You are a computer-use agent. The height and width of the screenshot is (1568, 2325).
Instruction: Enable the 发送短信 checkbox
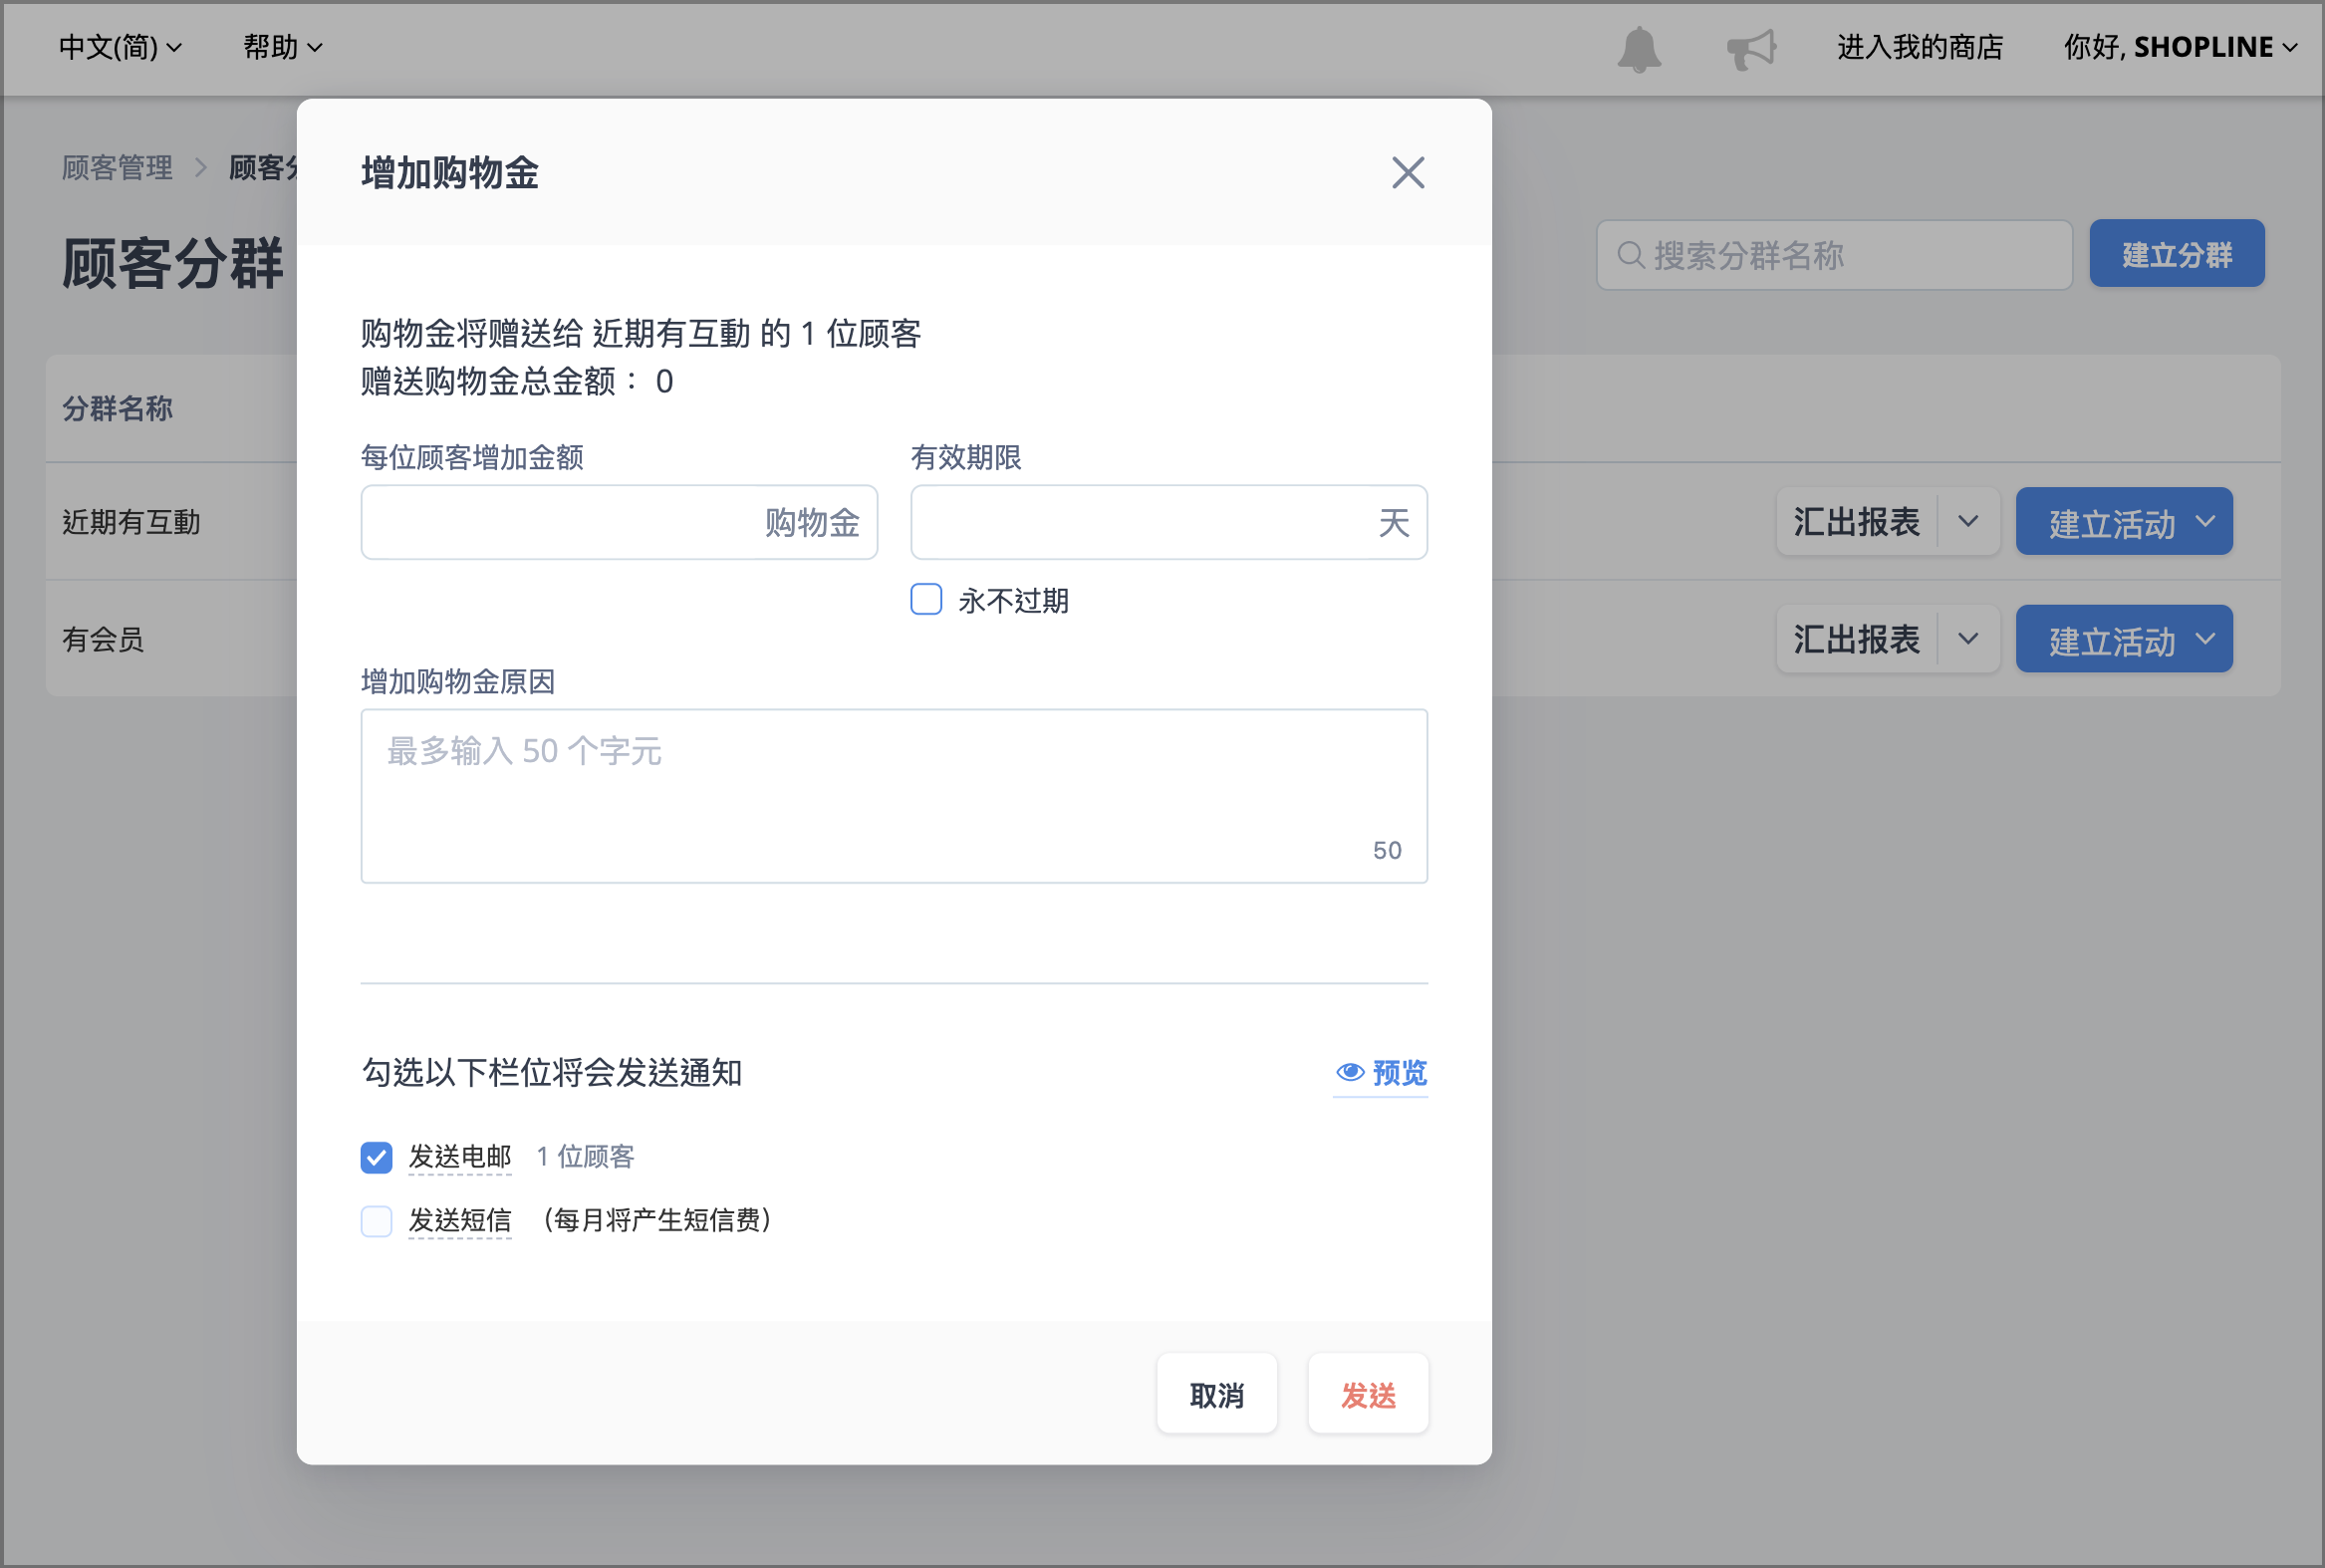377,1221
